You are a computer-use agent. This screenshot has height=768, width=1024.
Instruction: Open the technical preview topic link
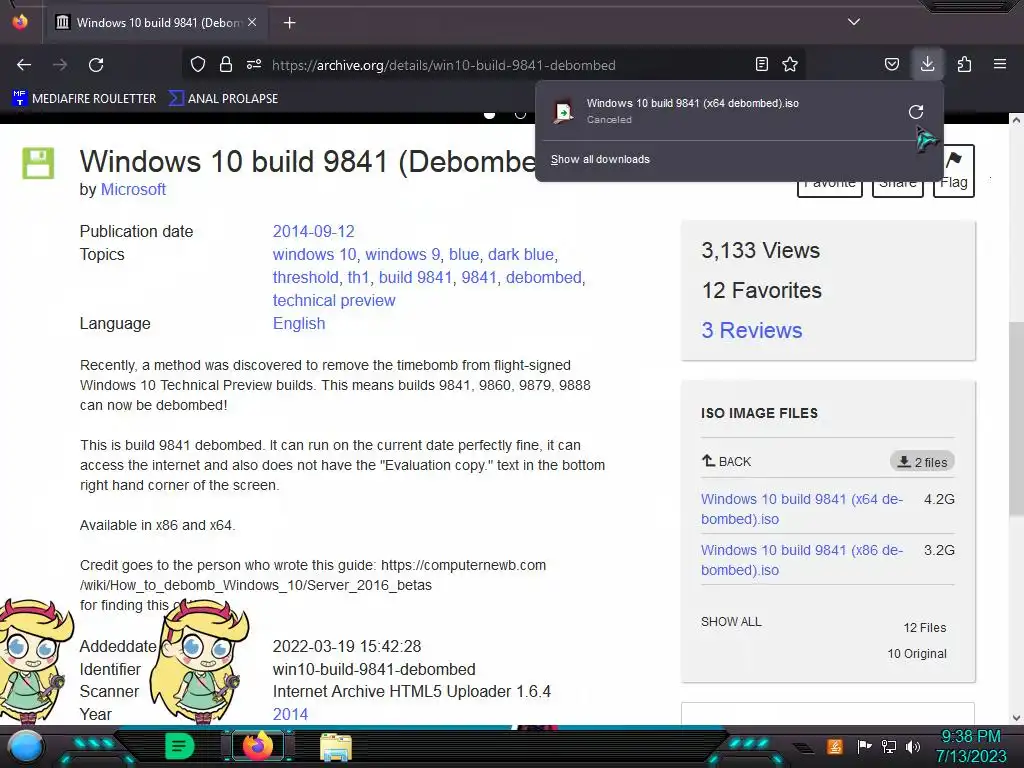click(x=334, y=300)
